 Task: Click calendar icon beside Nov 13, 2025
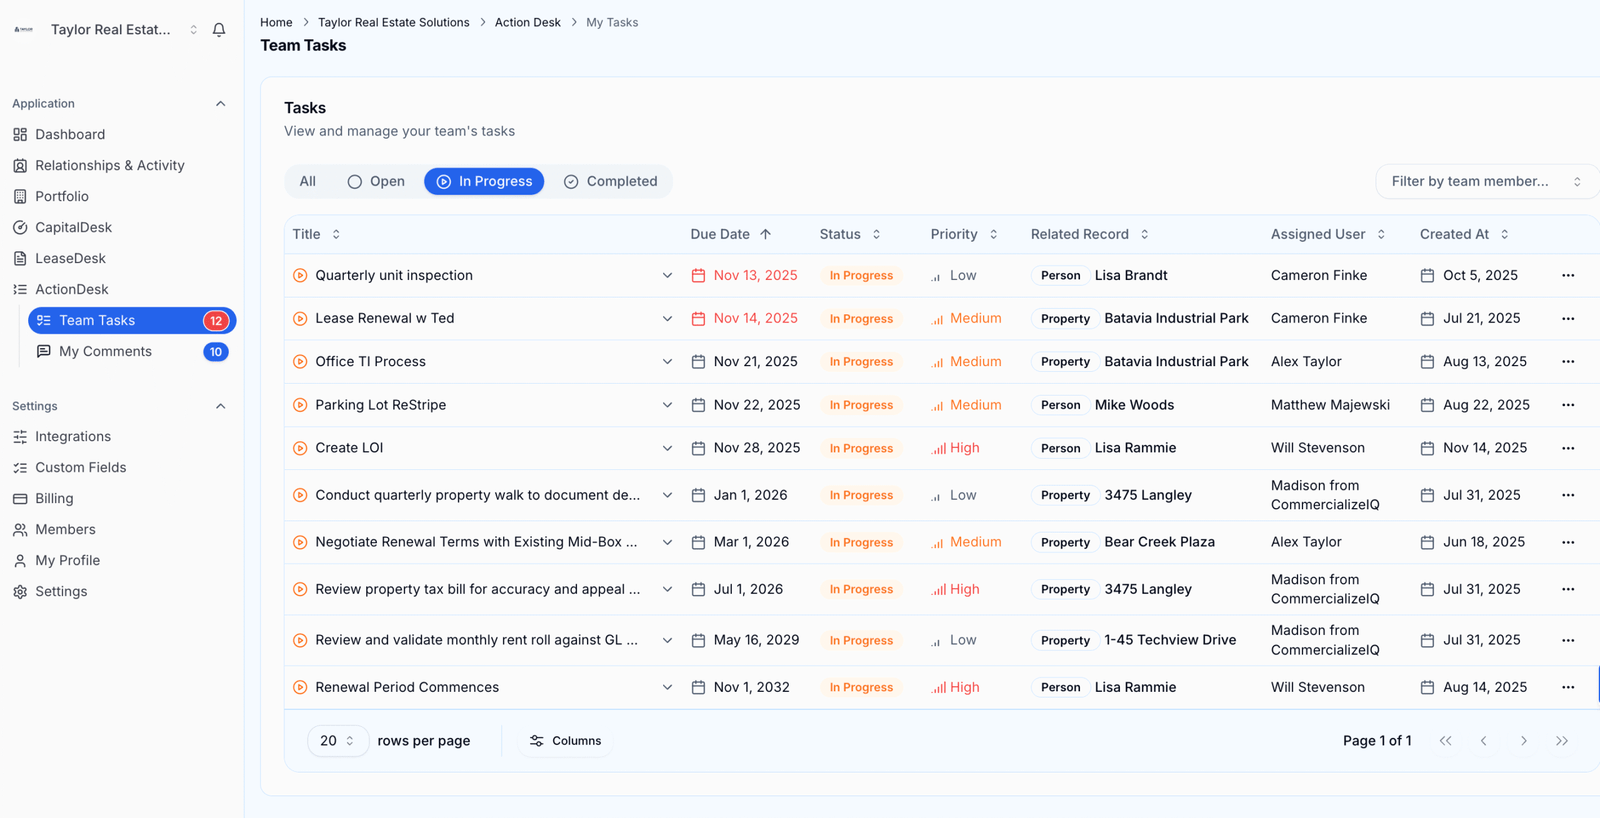click(698, 276)
